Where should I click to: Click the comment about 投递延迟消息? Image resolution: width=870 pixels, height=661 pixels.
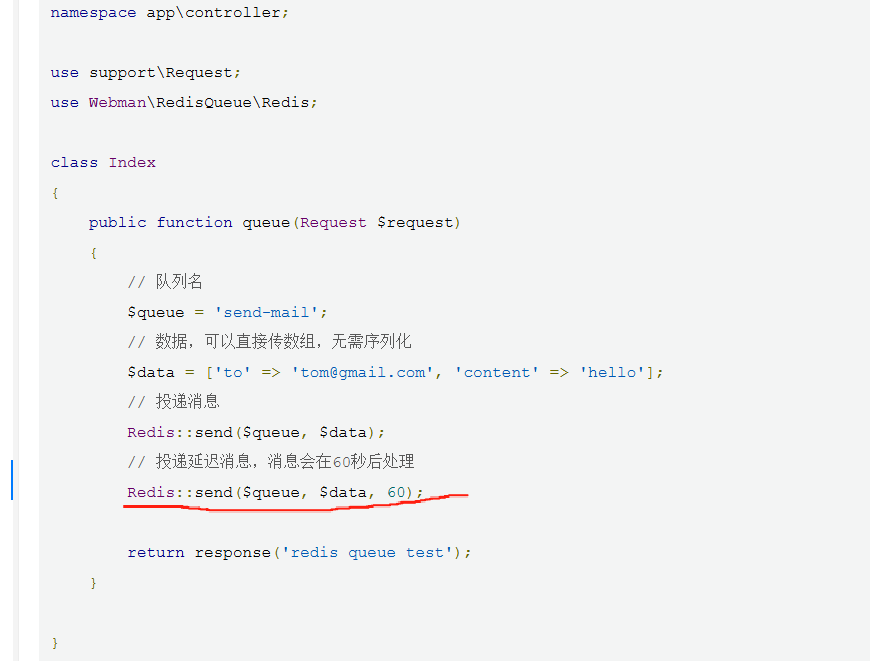pos(271,461)
